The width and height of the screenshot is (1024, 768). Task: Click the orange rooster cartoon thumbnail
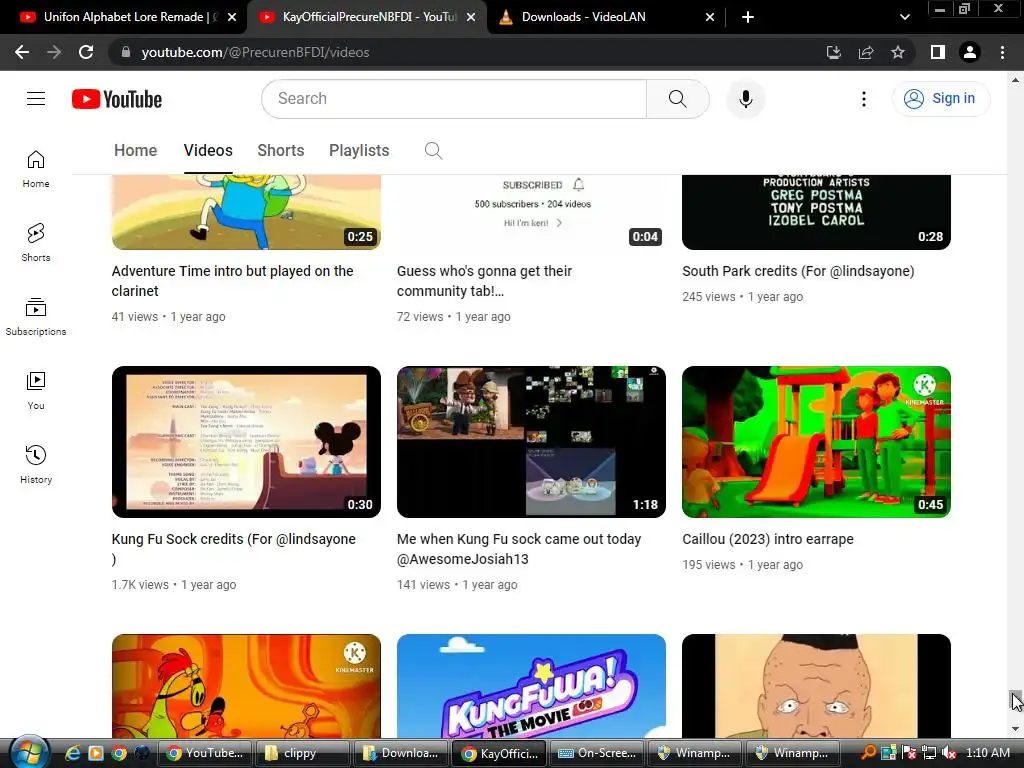pos(246,686)
